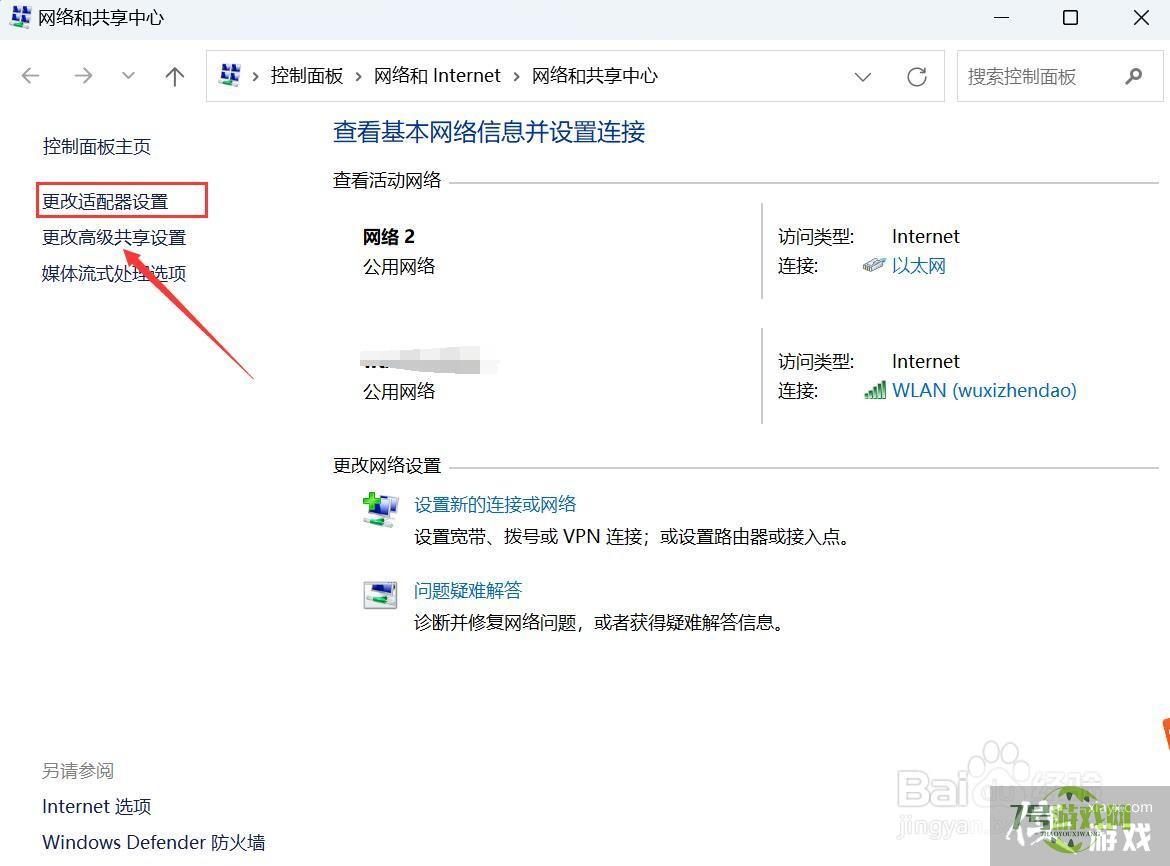Click the 查看基本网络信息并设置连接 heading
Viewport: 1170px width, 866px height.
click(489, 132)
